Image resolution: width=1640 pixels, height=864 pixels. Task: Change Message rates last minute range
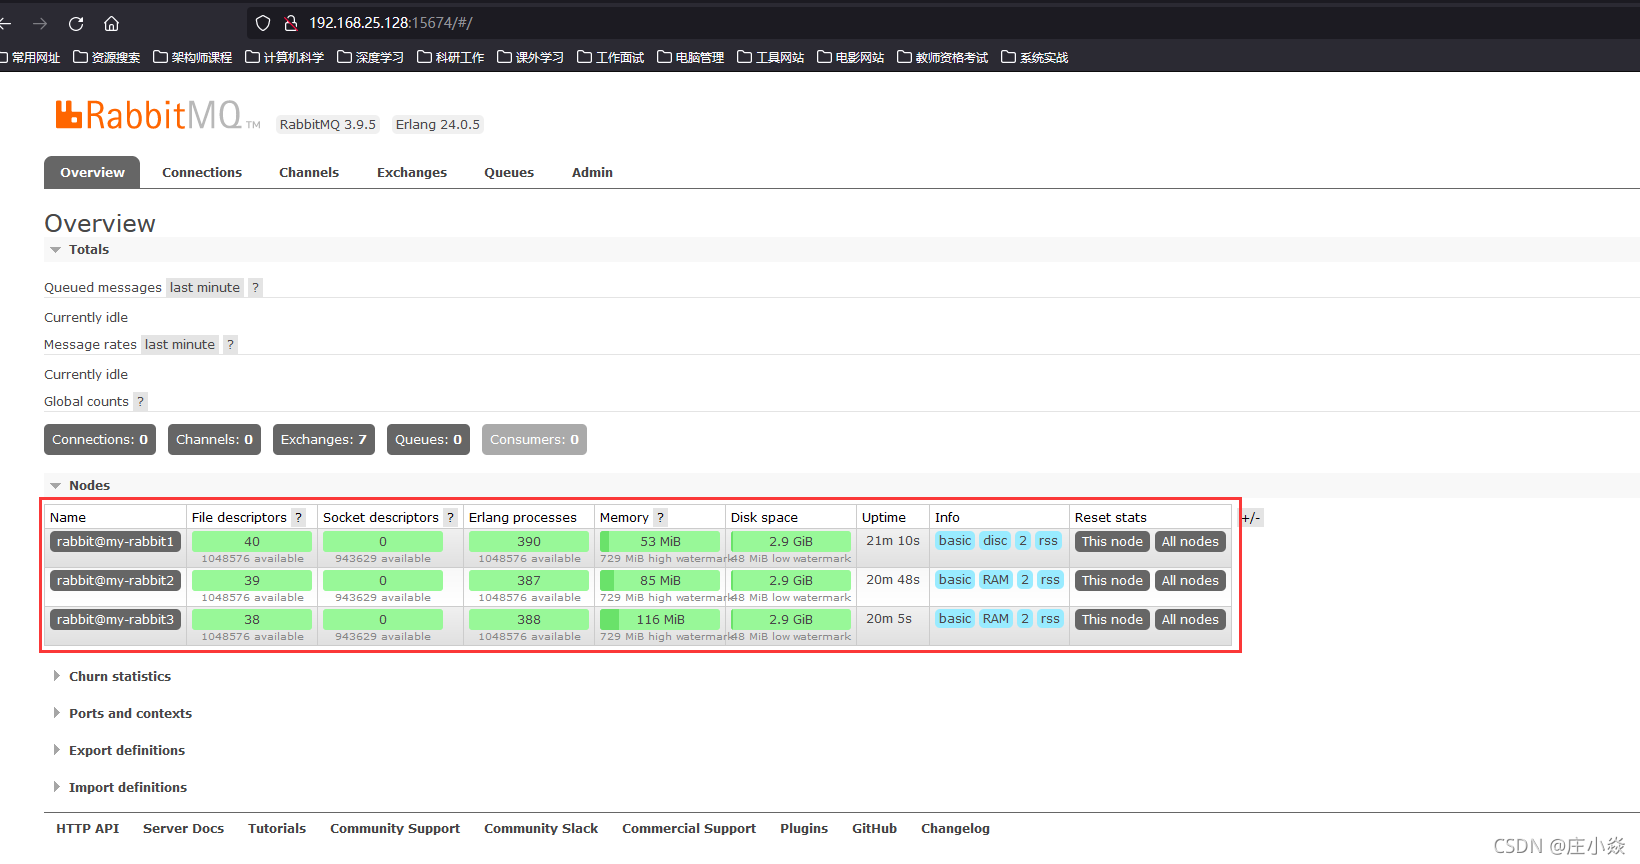[x=180, y=345]
